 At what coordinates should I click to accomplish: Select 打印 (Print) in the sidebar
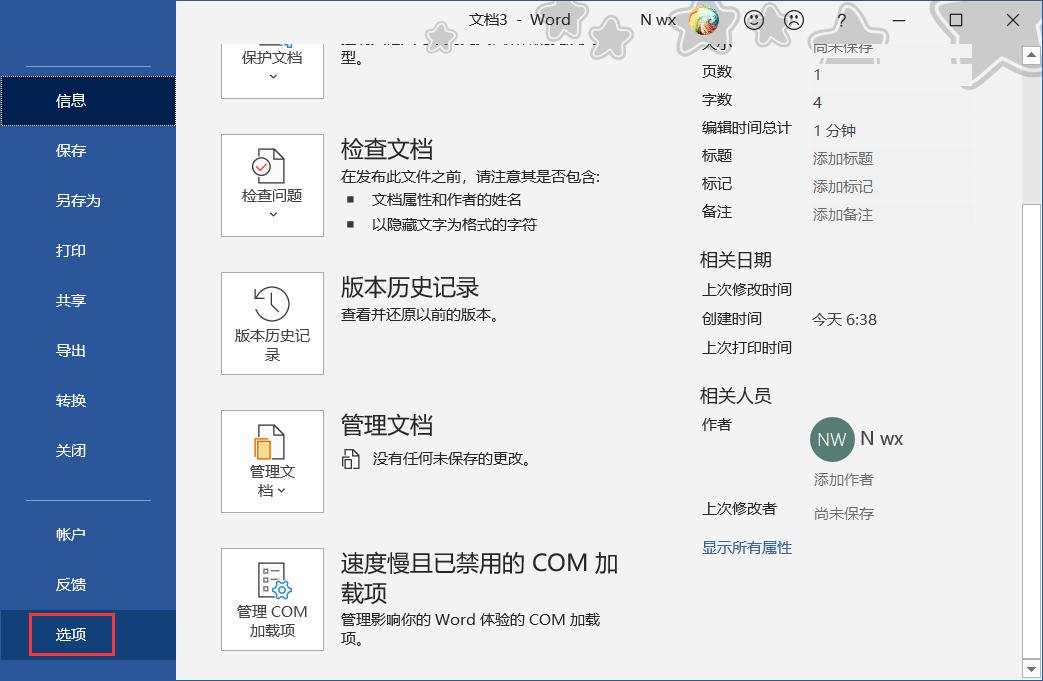coord(70,250)
